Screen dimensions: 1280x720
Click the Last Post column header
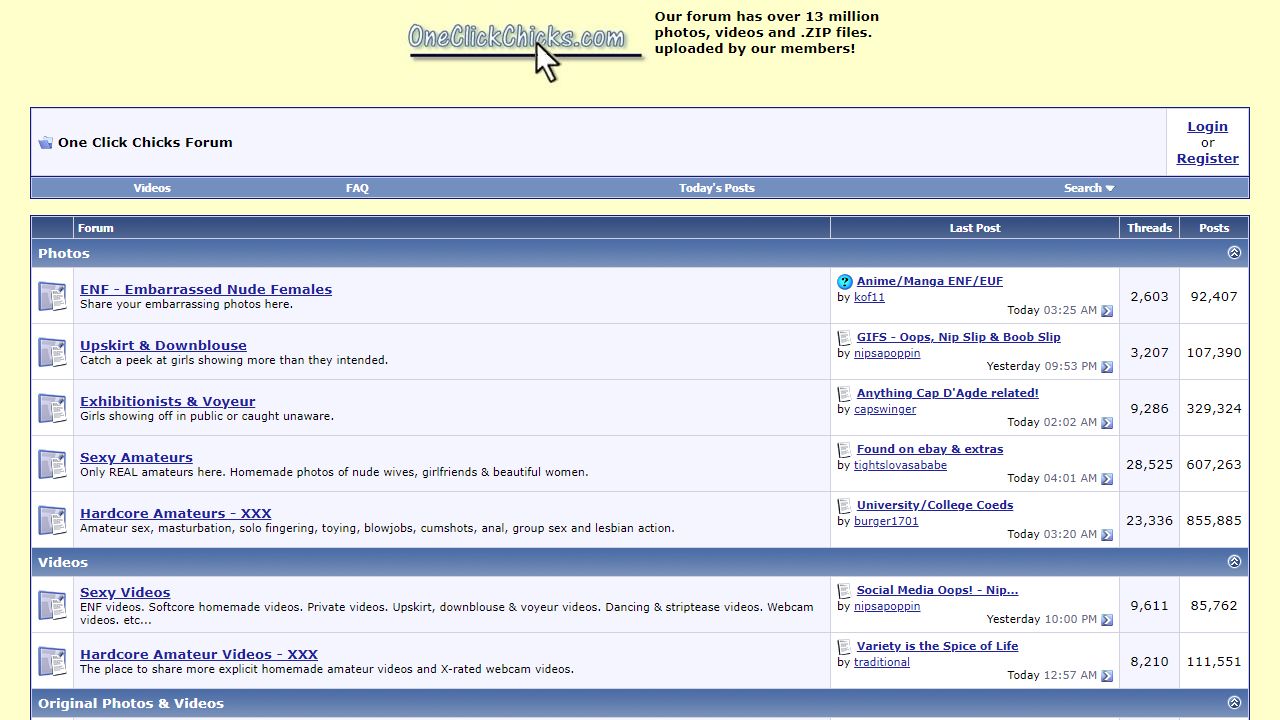click(975, 228)
